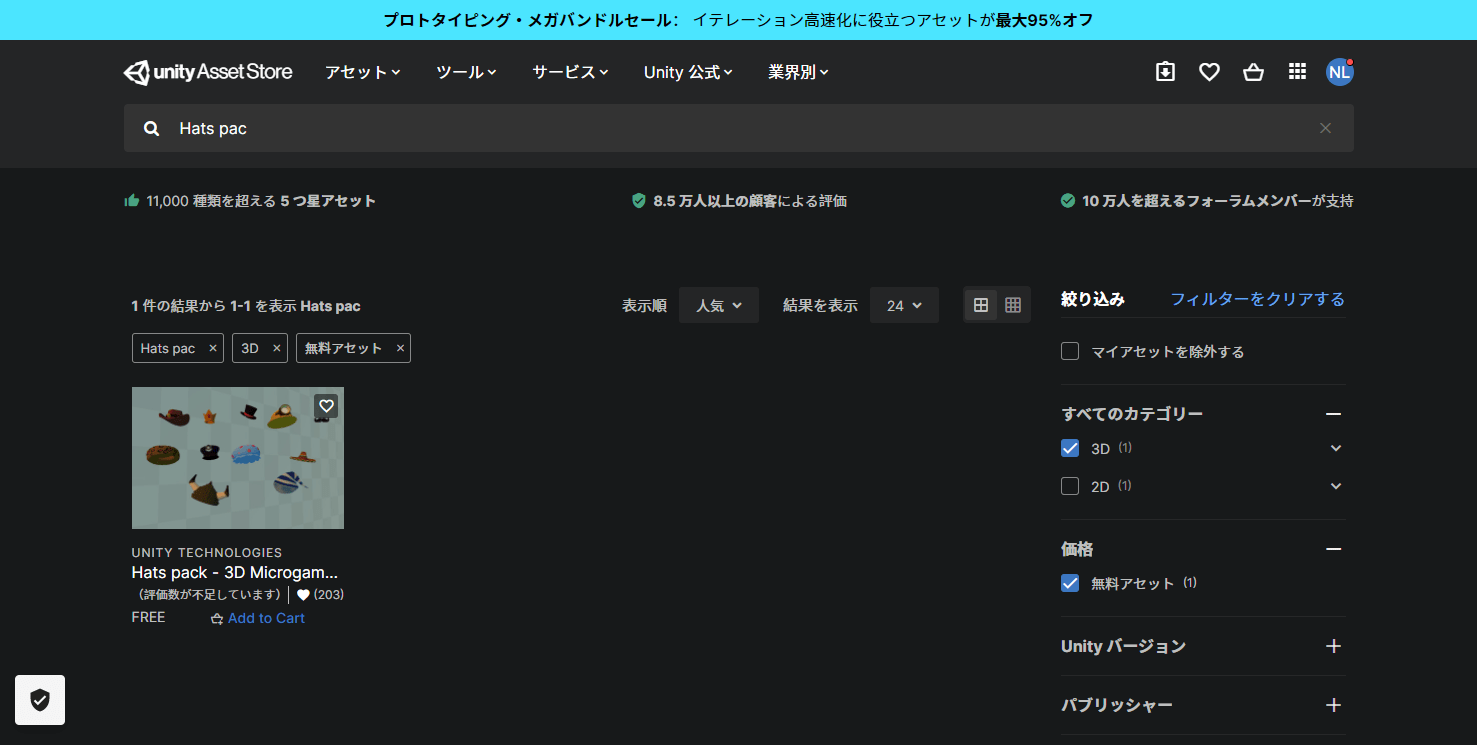The image size is (1477, 745).
Task: Add Hats pack to favorites heart
Action: 326,406
